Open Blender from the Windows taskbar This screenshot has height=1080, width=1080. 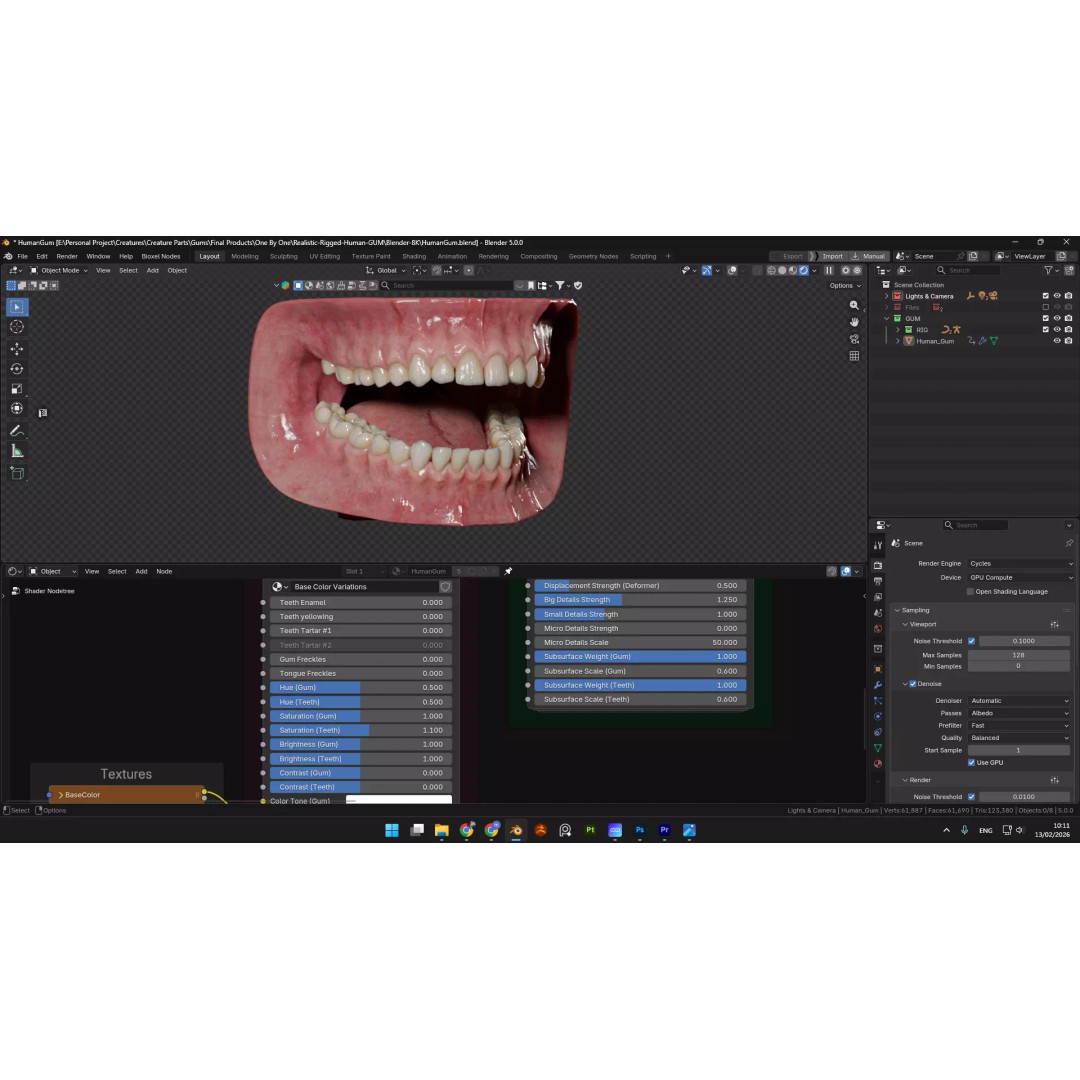click(x=516, y=831)
